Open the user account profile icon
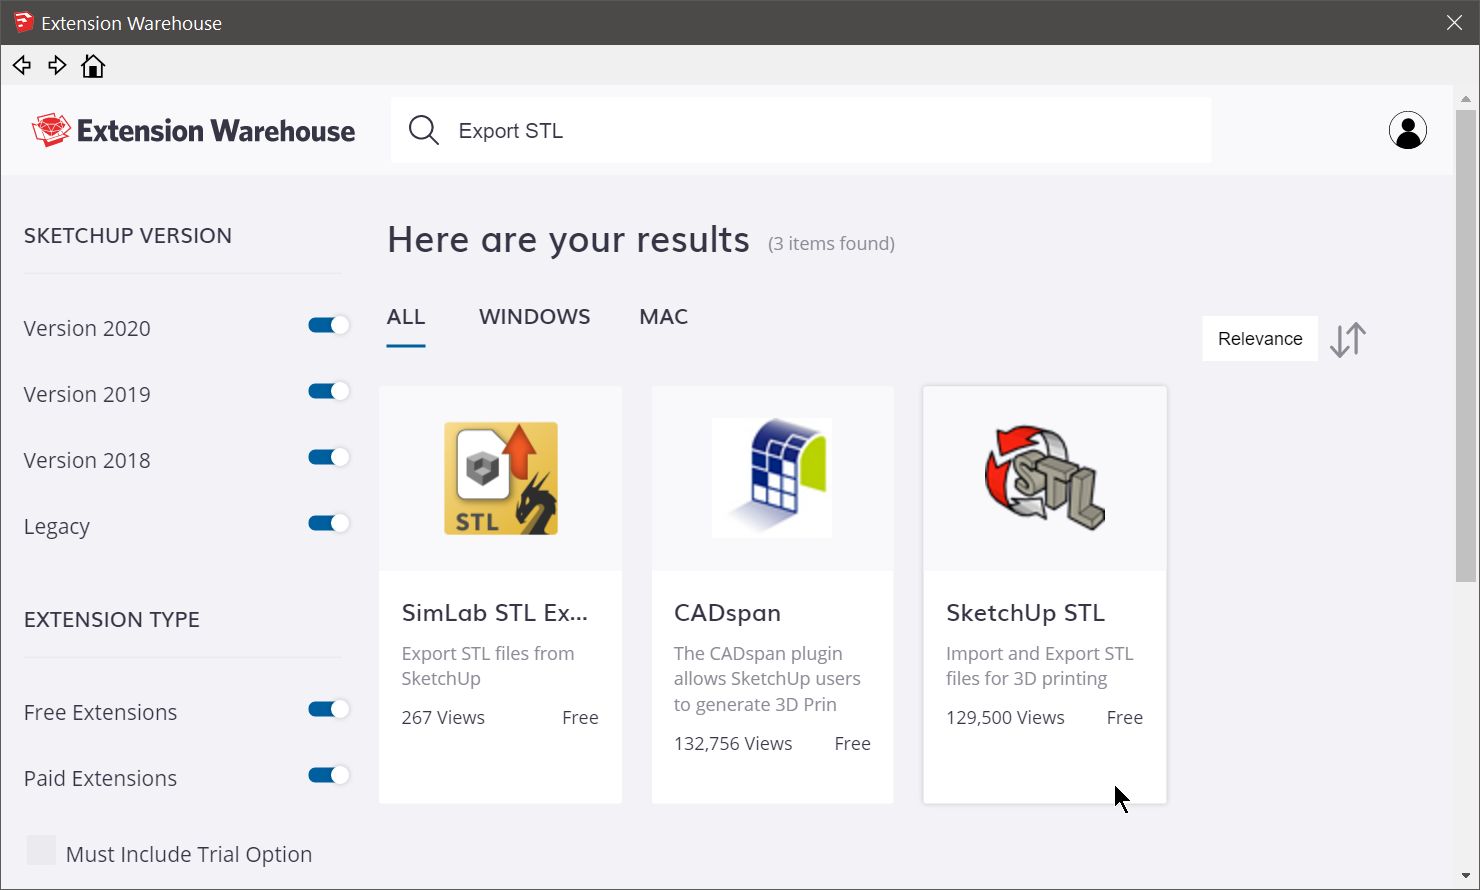Screen dimensions: 1480x890 coord(1407,130)
